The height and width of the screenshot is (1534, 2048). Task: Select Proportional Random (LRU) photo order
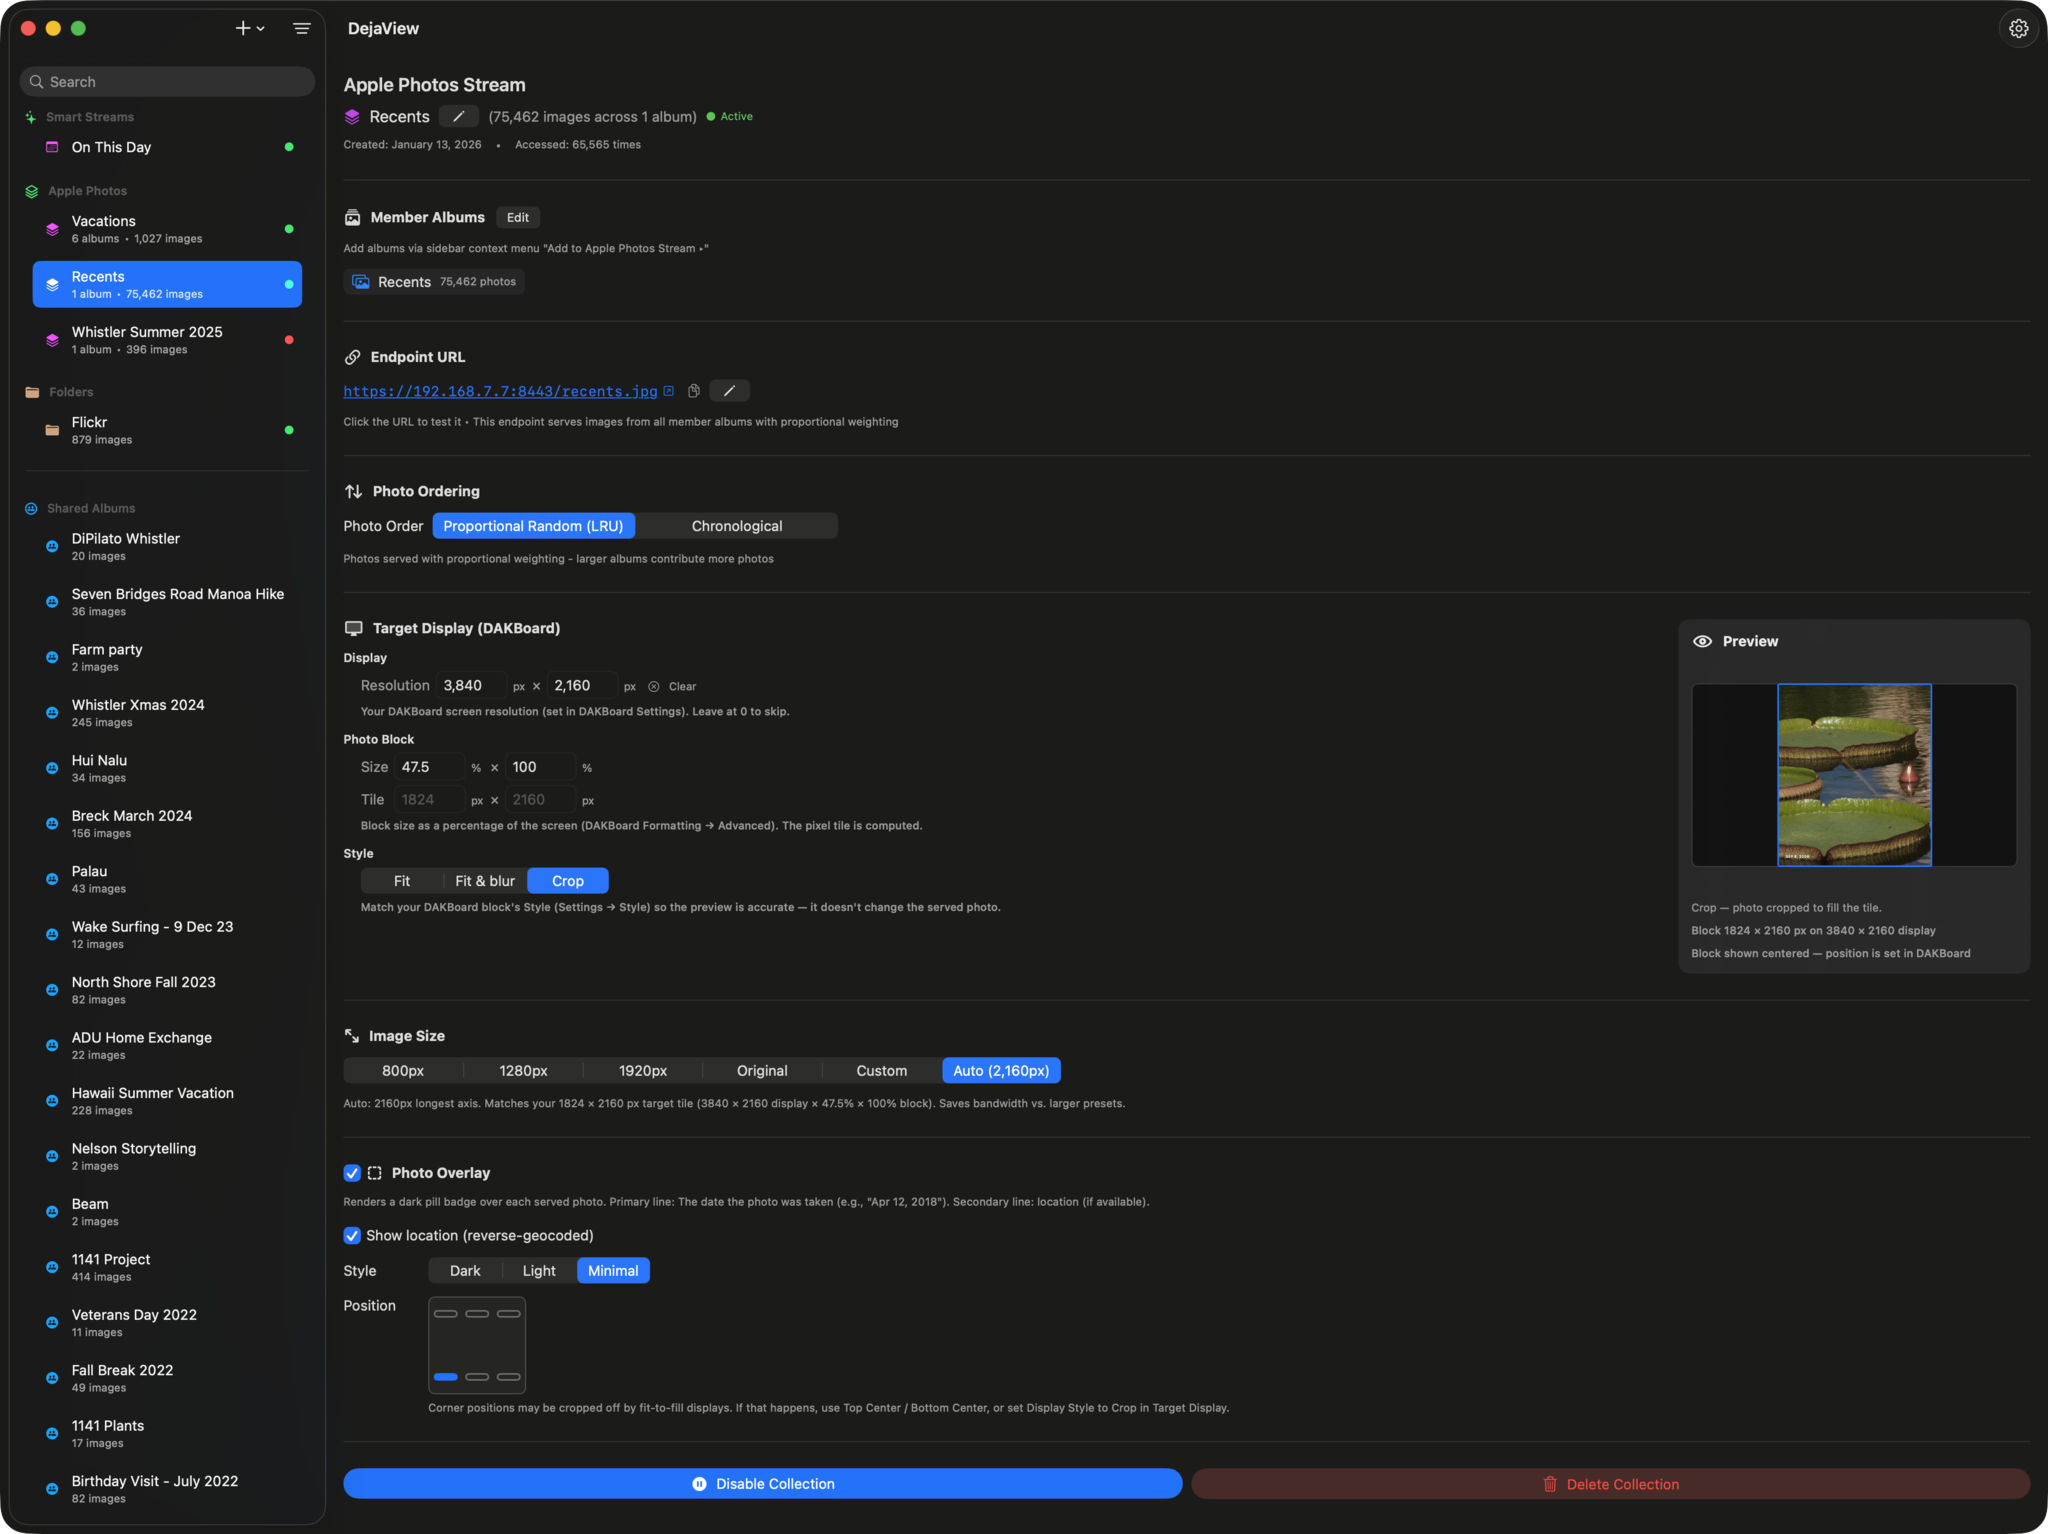coord(533,526)
